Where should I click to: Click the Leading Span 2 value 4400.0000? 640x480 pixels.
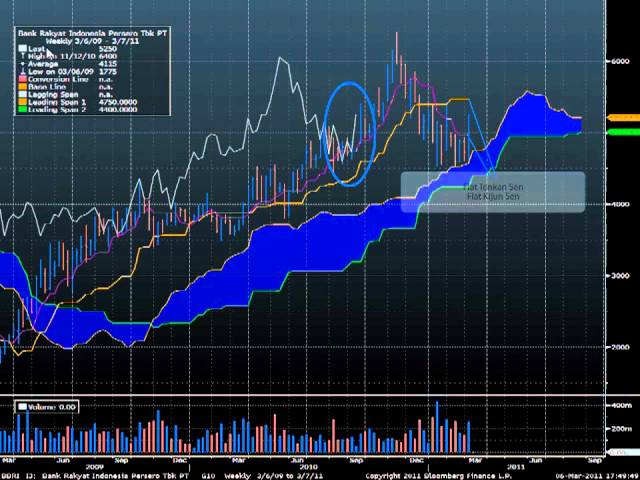(x=118, y=109)
